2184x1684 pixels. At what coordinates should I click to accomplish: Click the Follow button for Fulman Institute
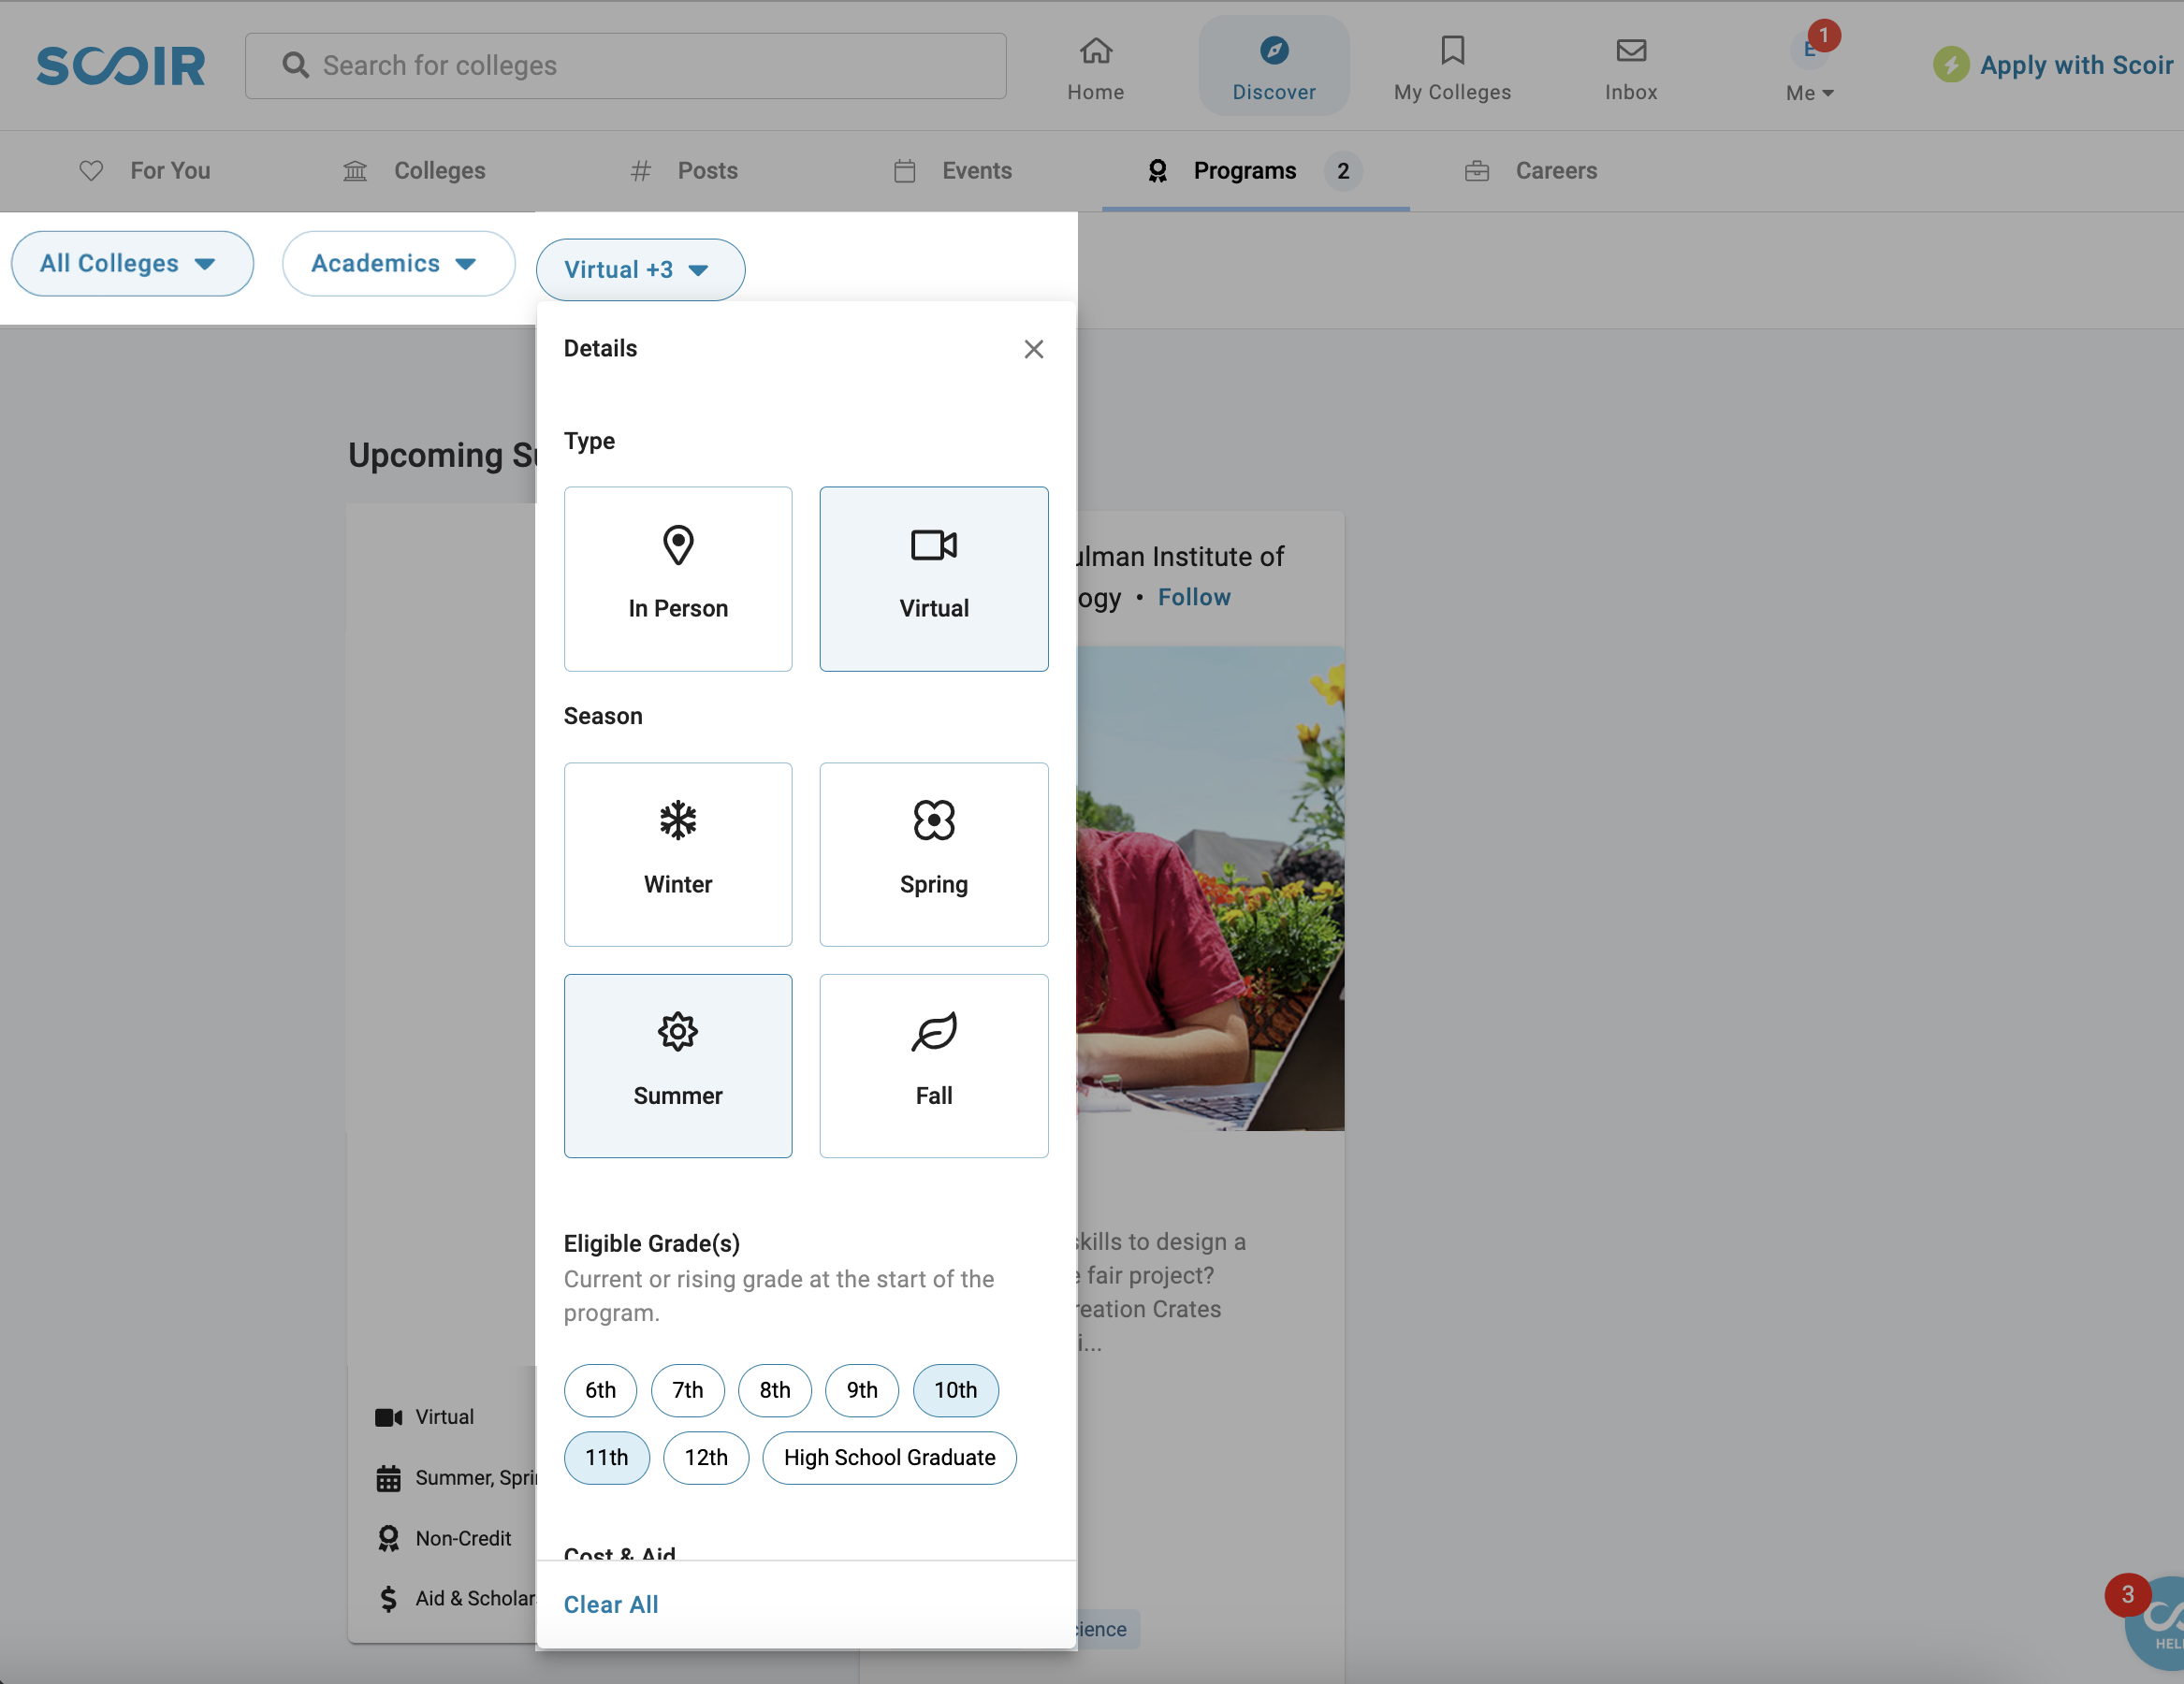(1196, 596)
